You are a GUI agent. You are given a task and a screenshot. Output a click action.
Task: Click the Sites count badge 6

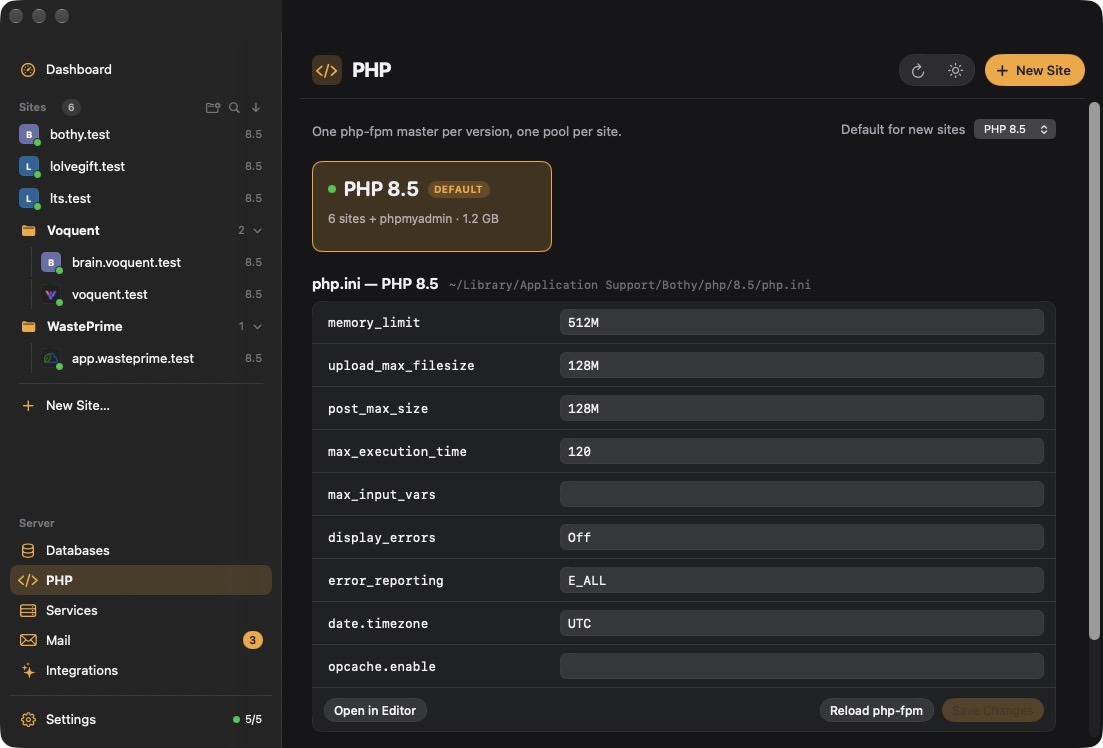71,108
